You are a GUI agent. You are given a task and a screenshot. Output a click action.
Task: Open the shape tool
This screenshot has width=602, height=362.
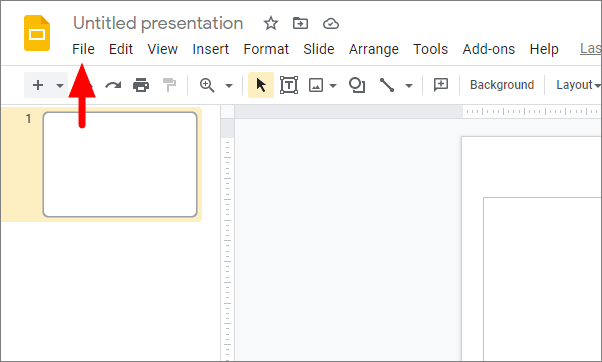(x=357, y=85)
